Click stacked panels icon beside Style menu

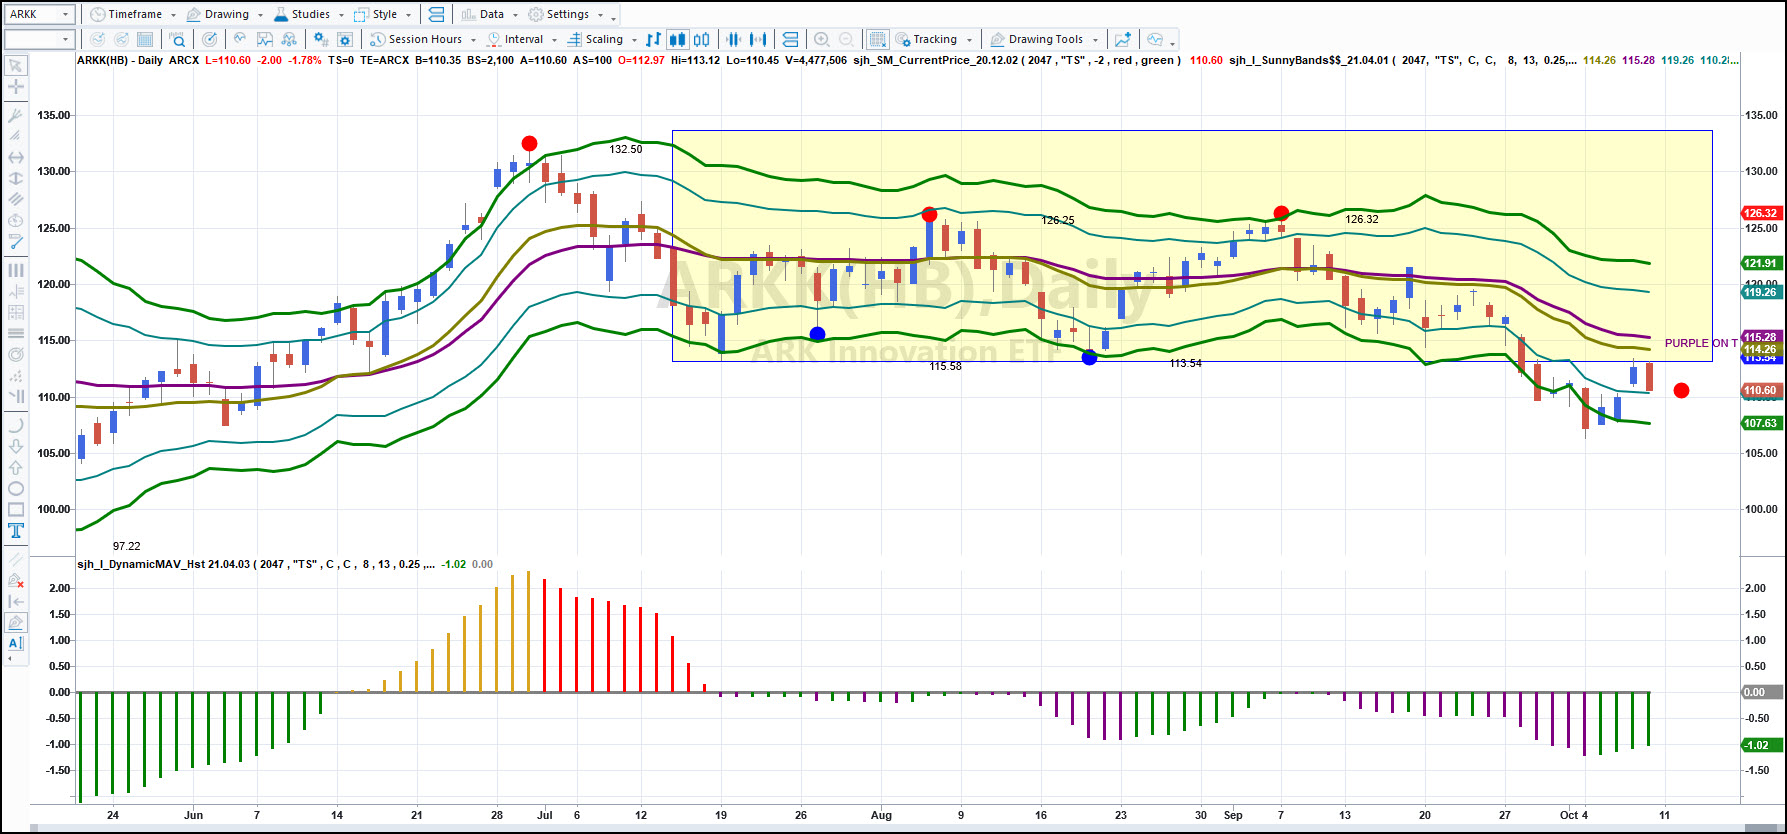pyautogui.click(x=435, y=15)
